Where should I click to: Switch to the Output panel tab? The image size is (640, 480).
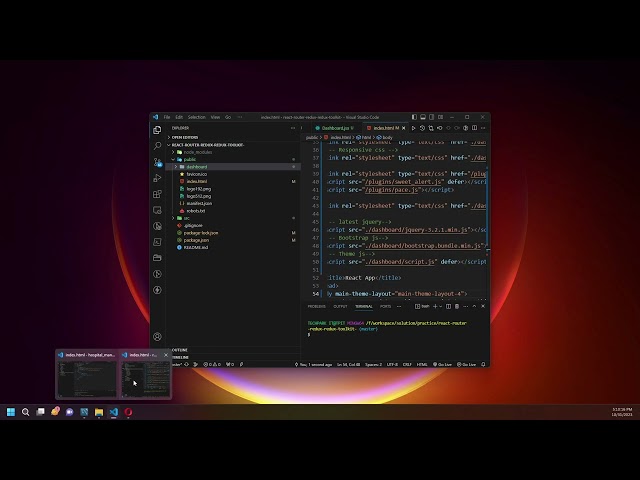pyautogui.click(x=341, y=306)
